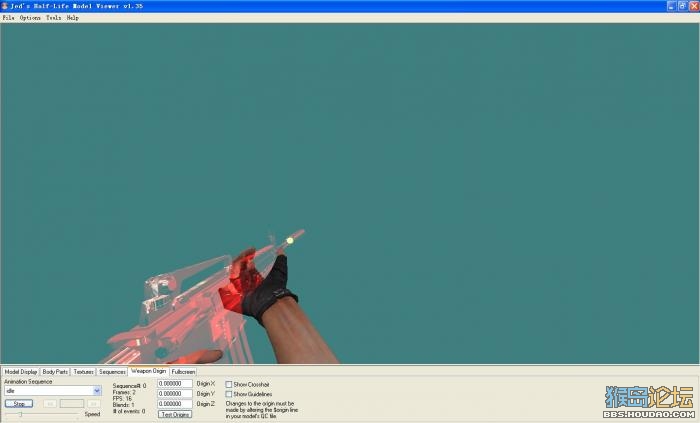Expand the Animation Sequence dropdown showing idle

(x=97, y=391)
